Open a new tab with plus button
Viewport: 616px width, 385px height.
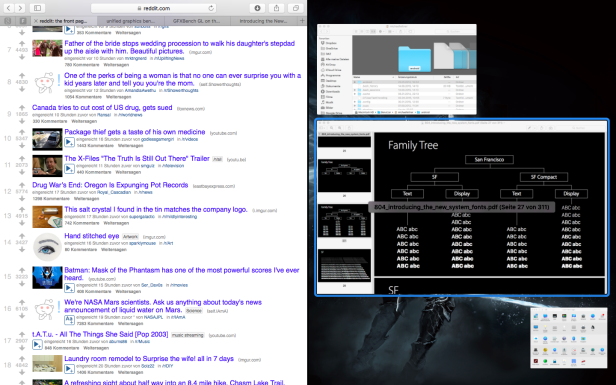pos(302,20)
